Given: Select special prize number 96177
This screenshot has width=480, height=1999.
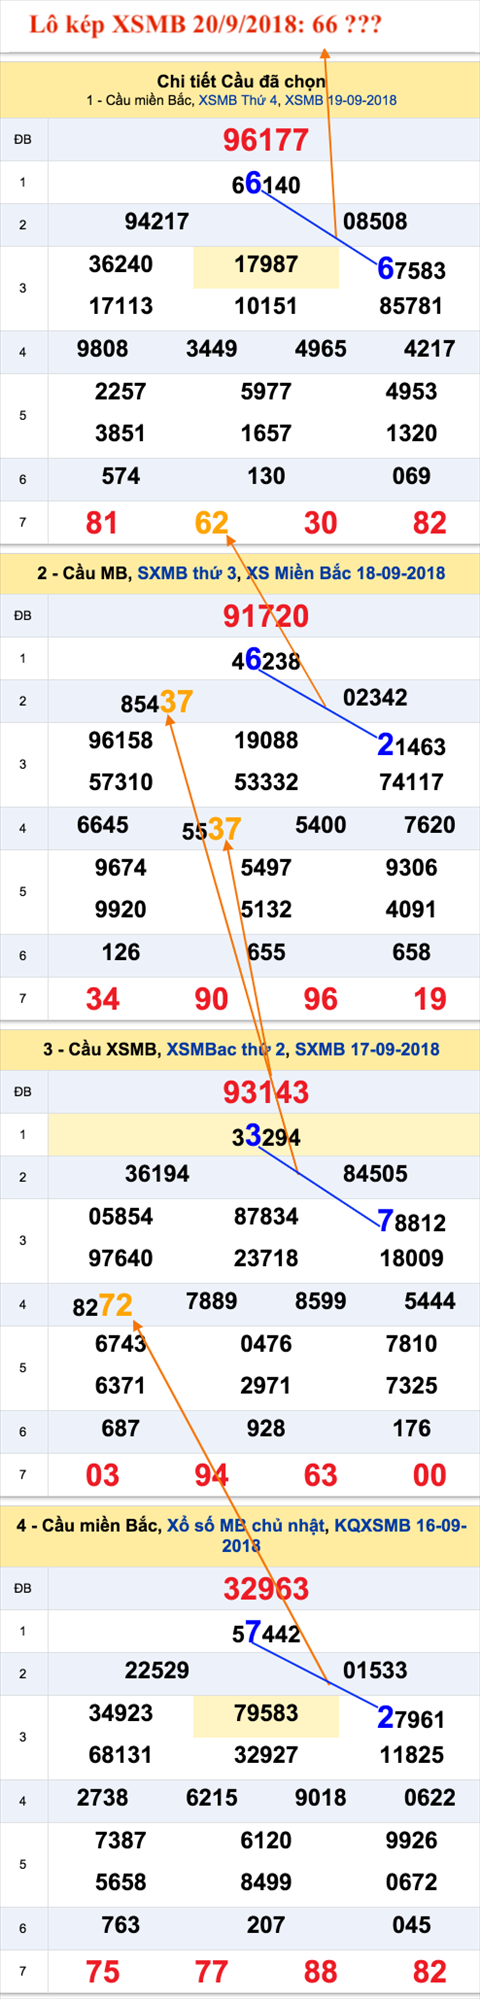Looking at the screenshot, I should (265, 140).
